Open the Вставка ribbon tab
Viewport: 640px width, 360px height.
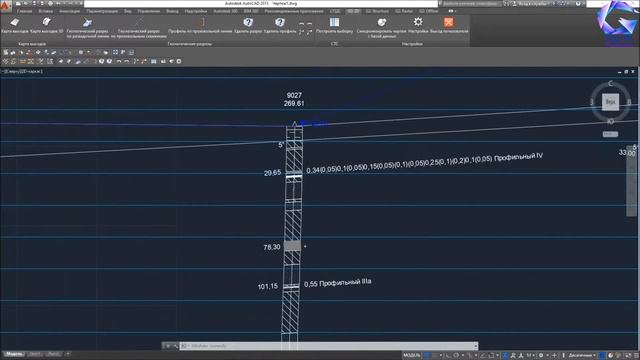pos(46,11)
